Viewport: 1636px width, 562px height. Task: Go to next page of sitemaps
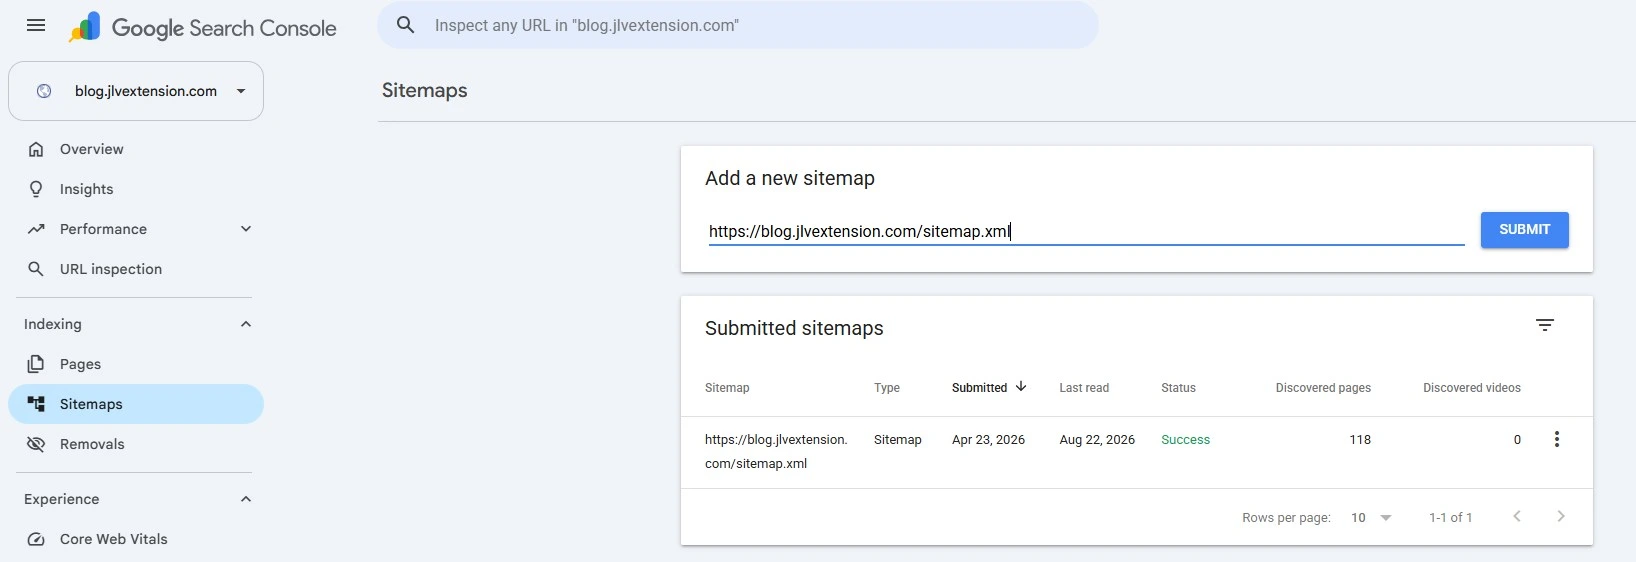1561,517
